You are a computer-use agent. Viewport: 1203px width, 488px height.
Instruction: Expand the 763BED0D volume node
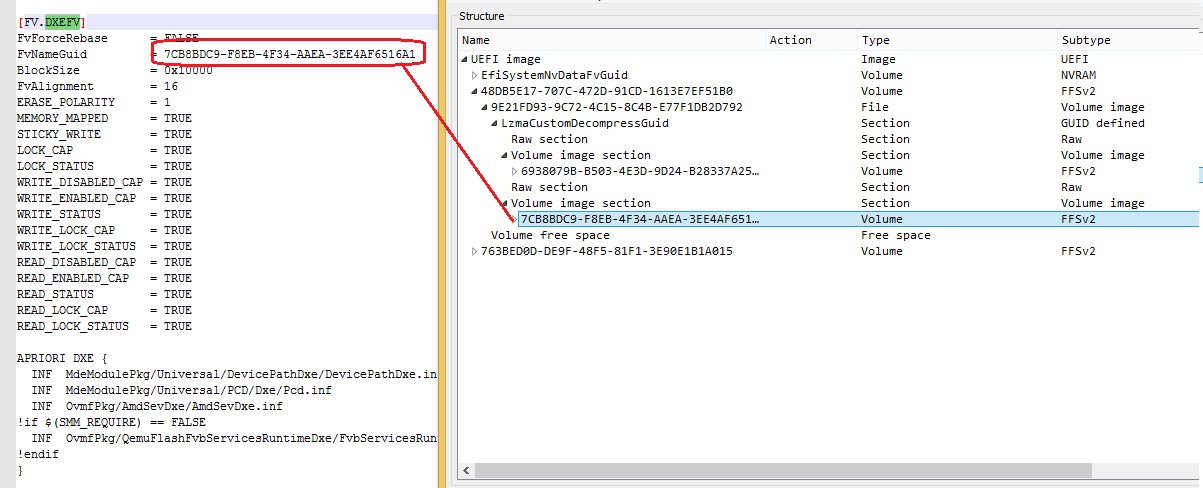tap(475, 251)
